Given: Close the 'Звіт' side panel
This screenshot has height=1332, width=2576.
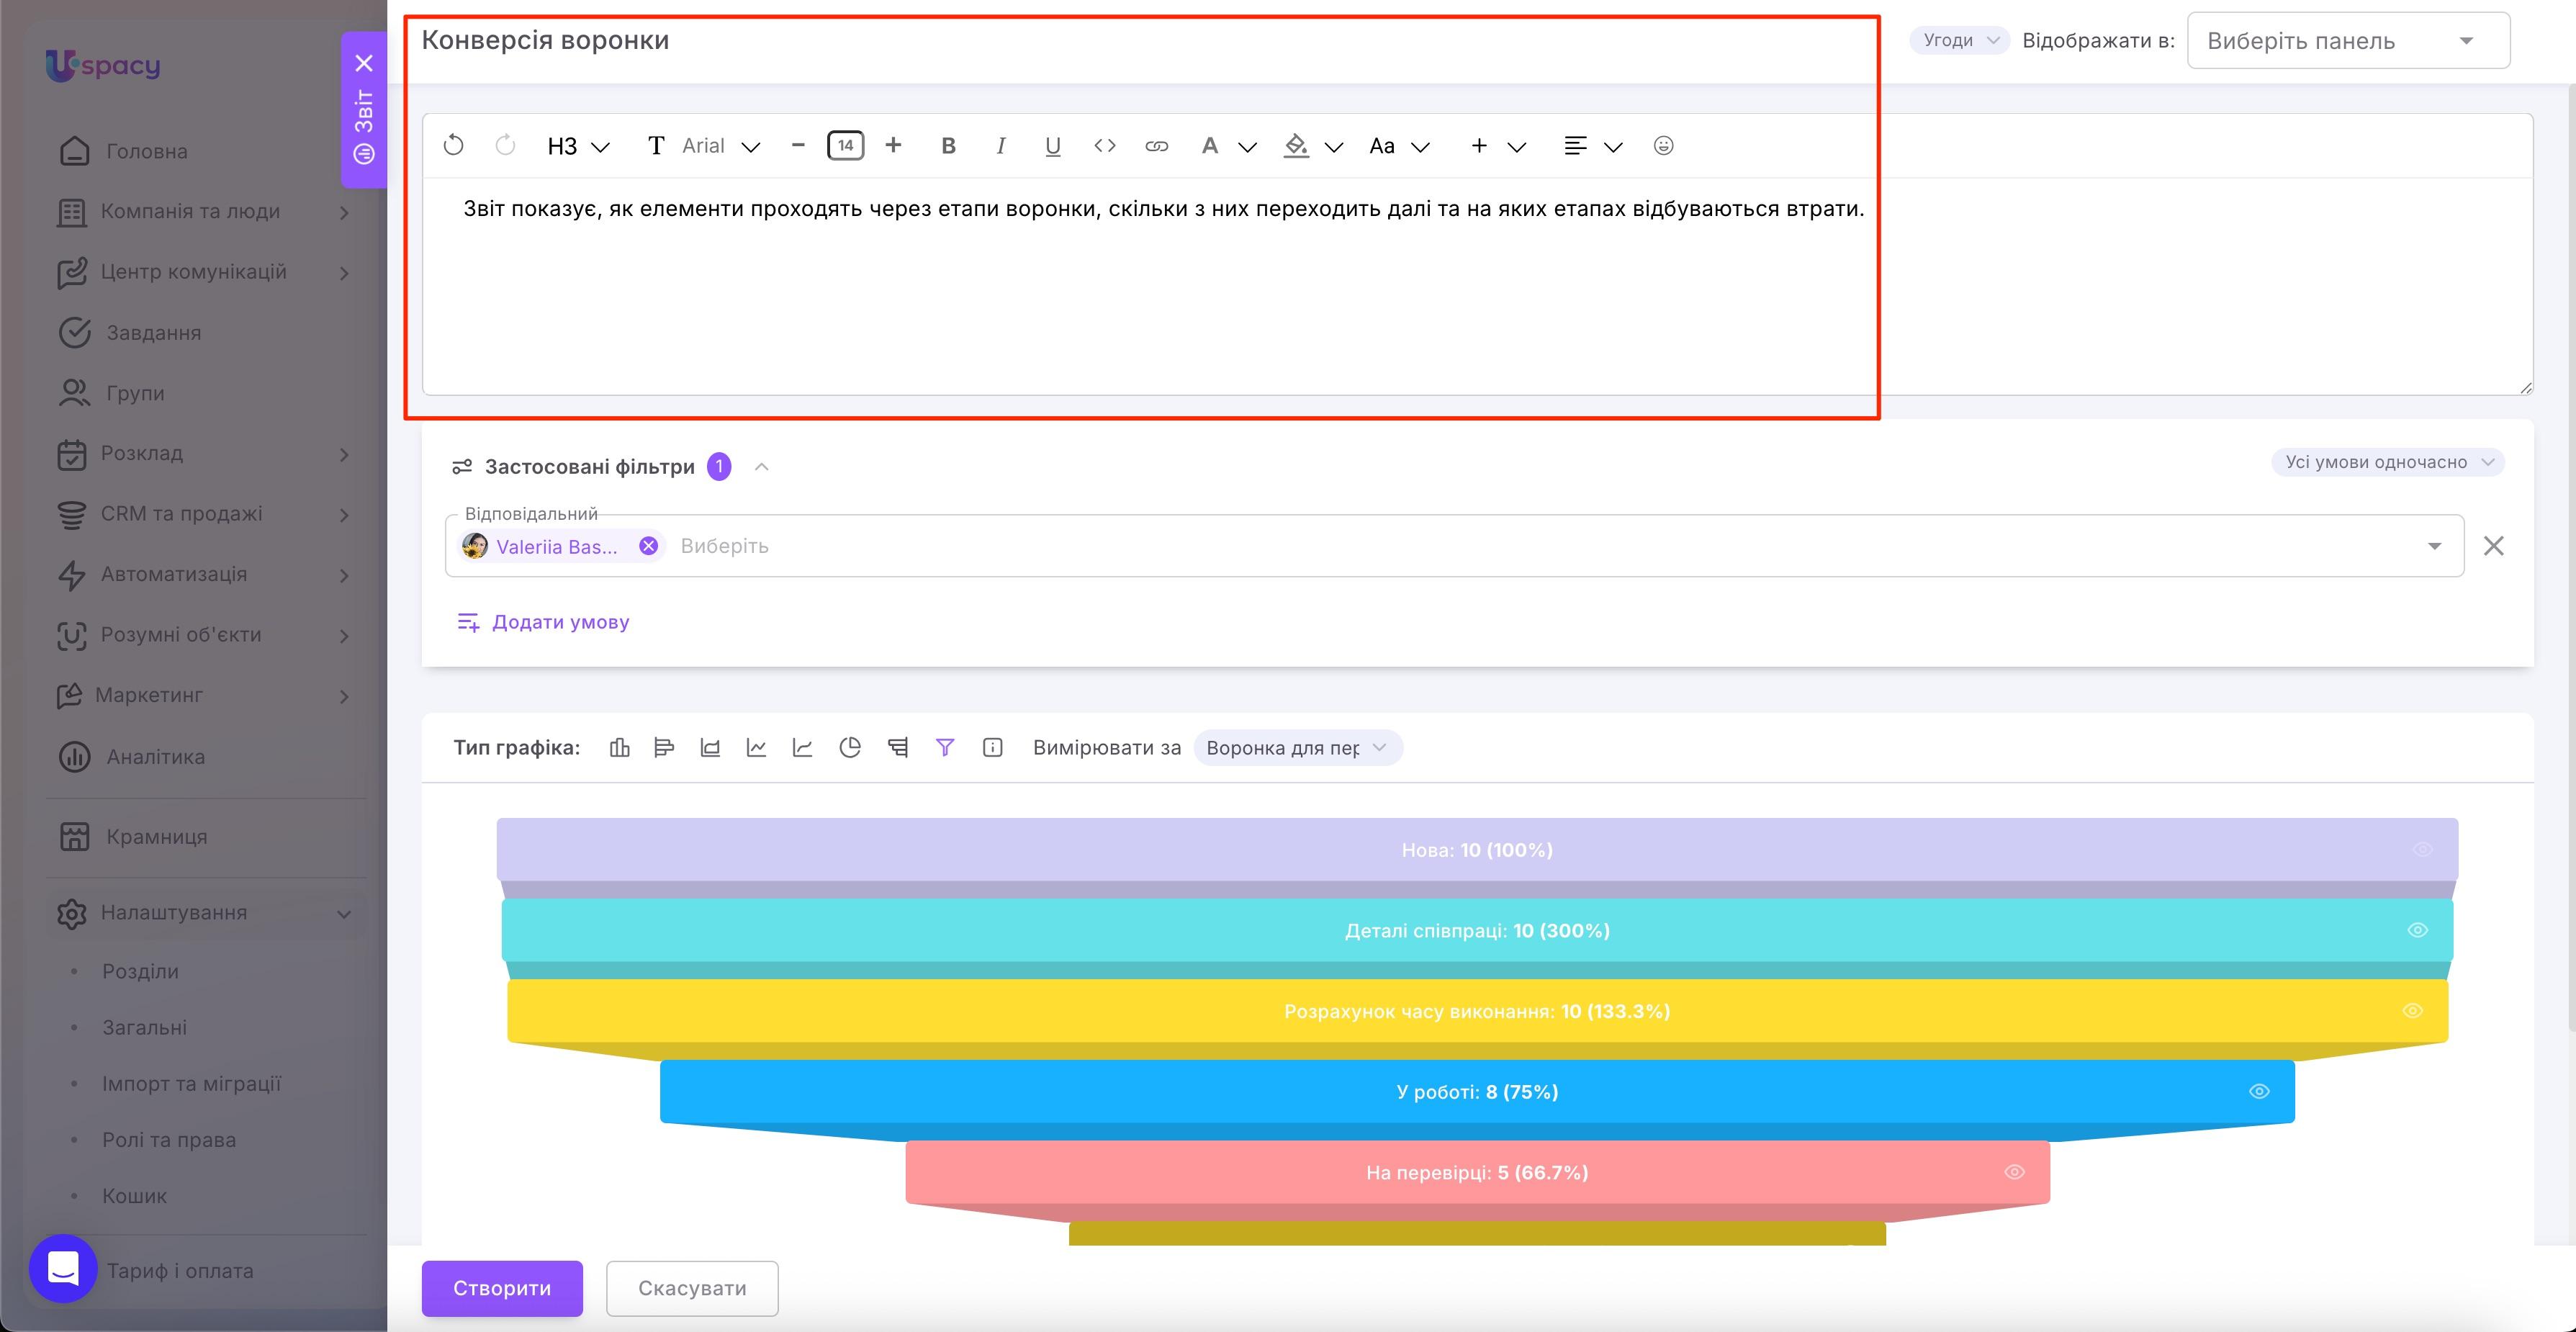Looking at the screenshot, I should click(364, 63).
